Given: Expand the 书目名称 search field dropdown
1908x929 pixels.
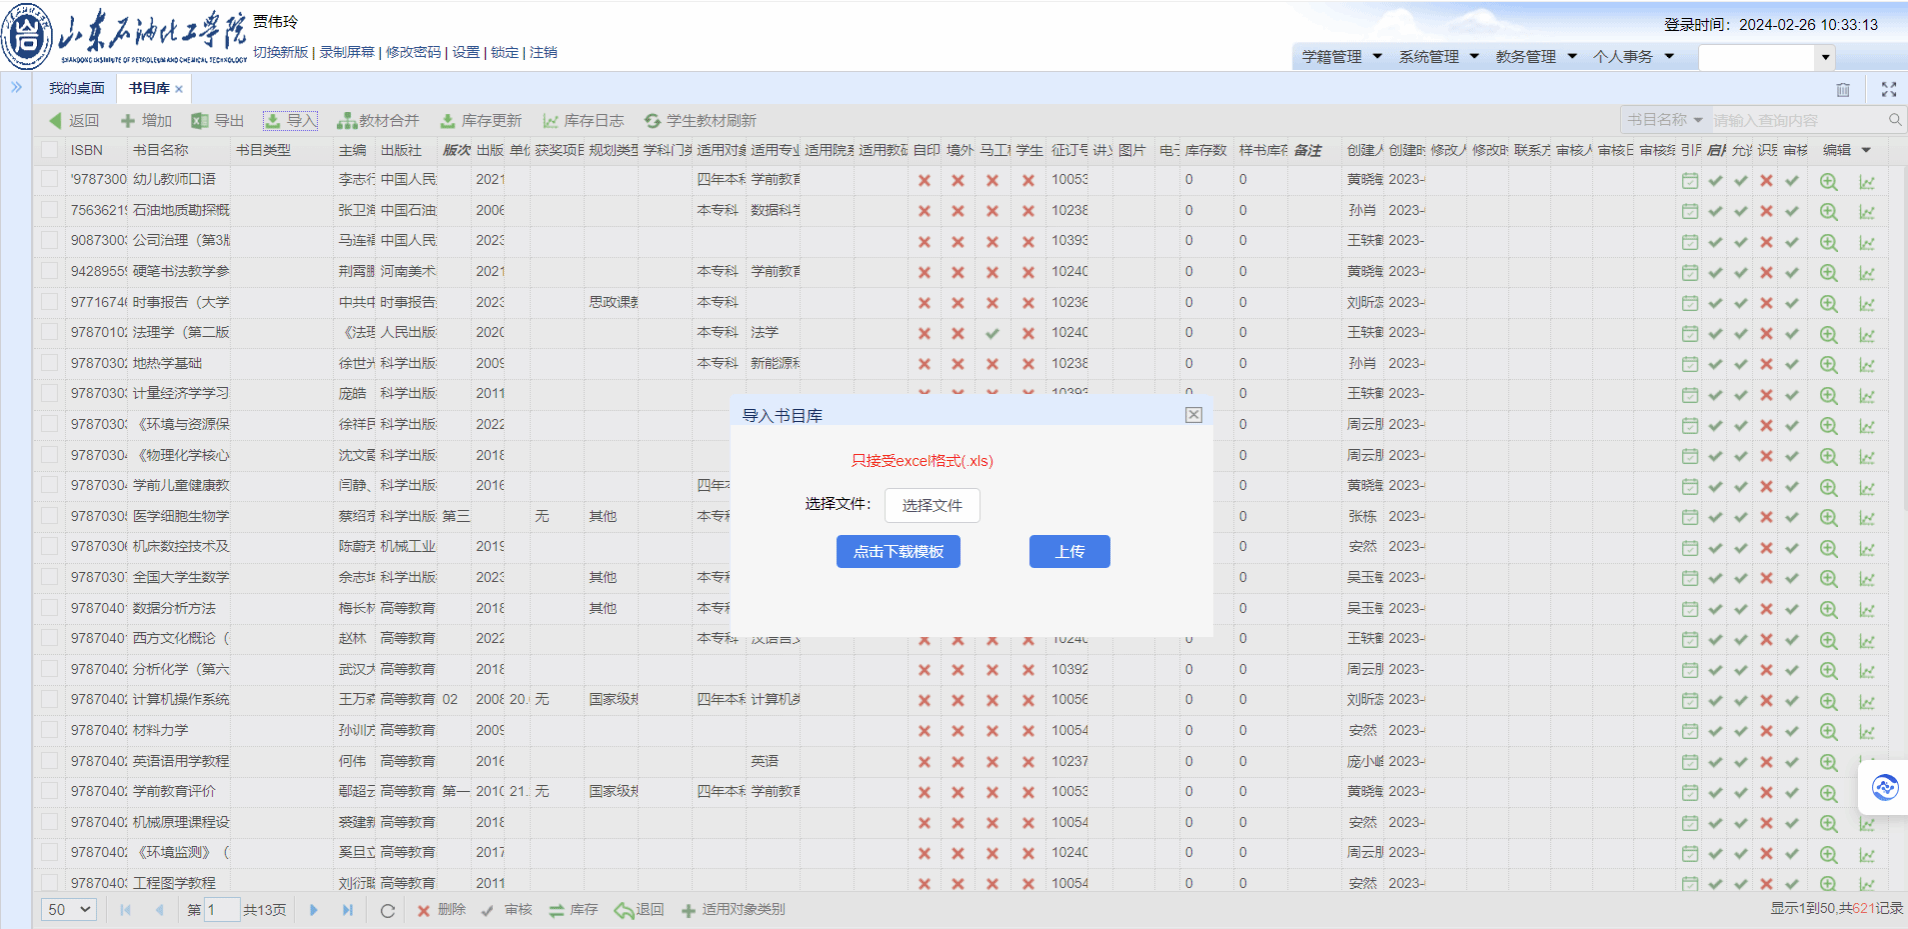Looking at the screenshot, I should click(x=1664, y=120).
